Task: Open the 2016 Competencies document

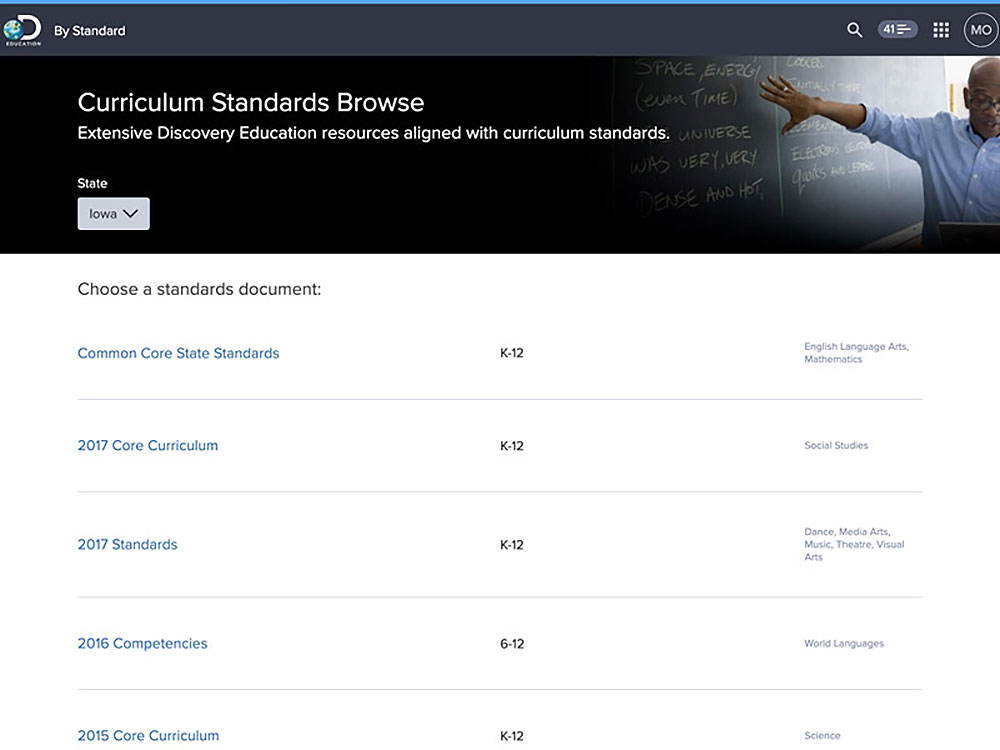Action: (142, 643)
